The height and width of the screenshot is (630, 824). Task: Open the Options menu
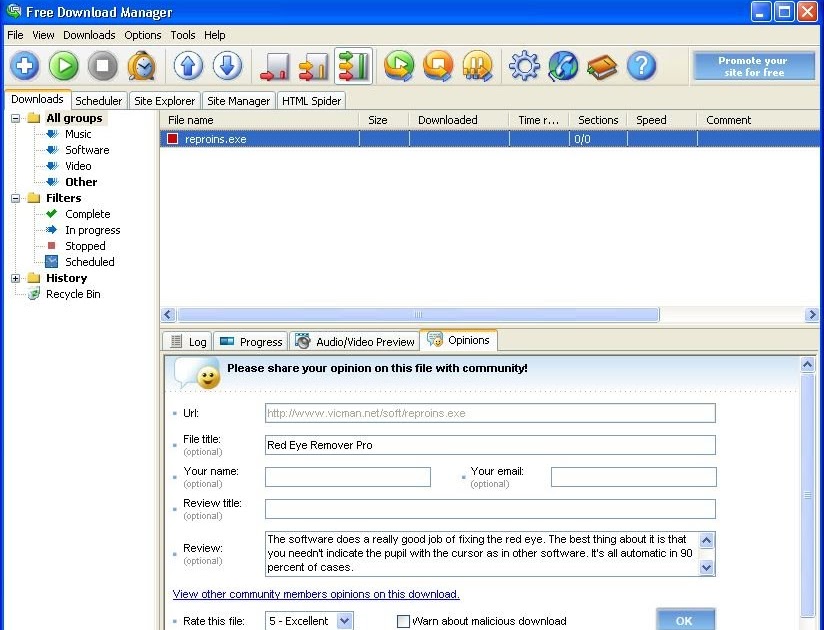142,35
